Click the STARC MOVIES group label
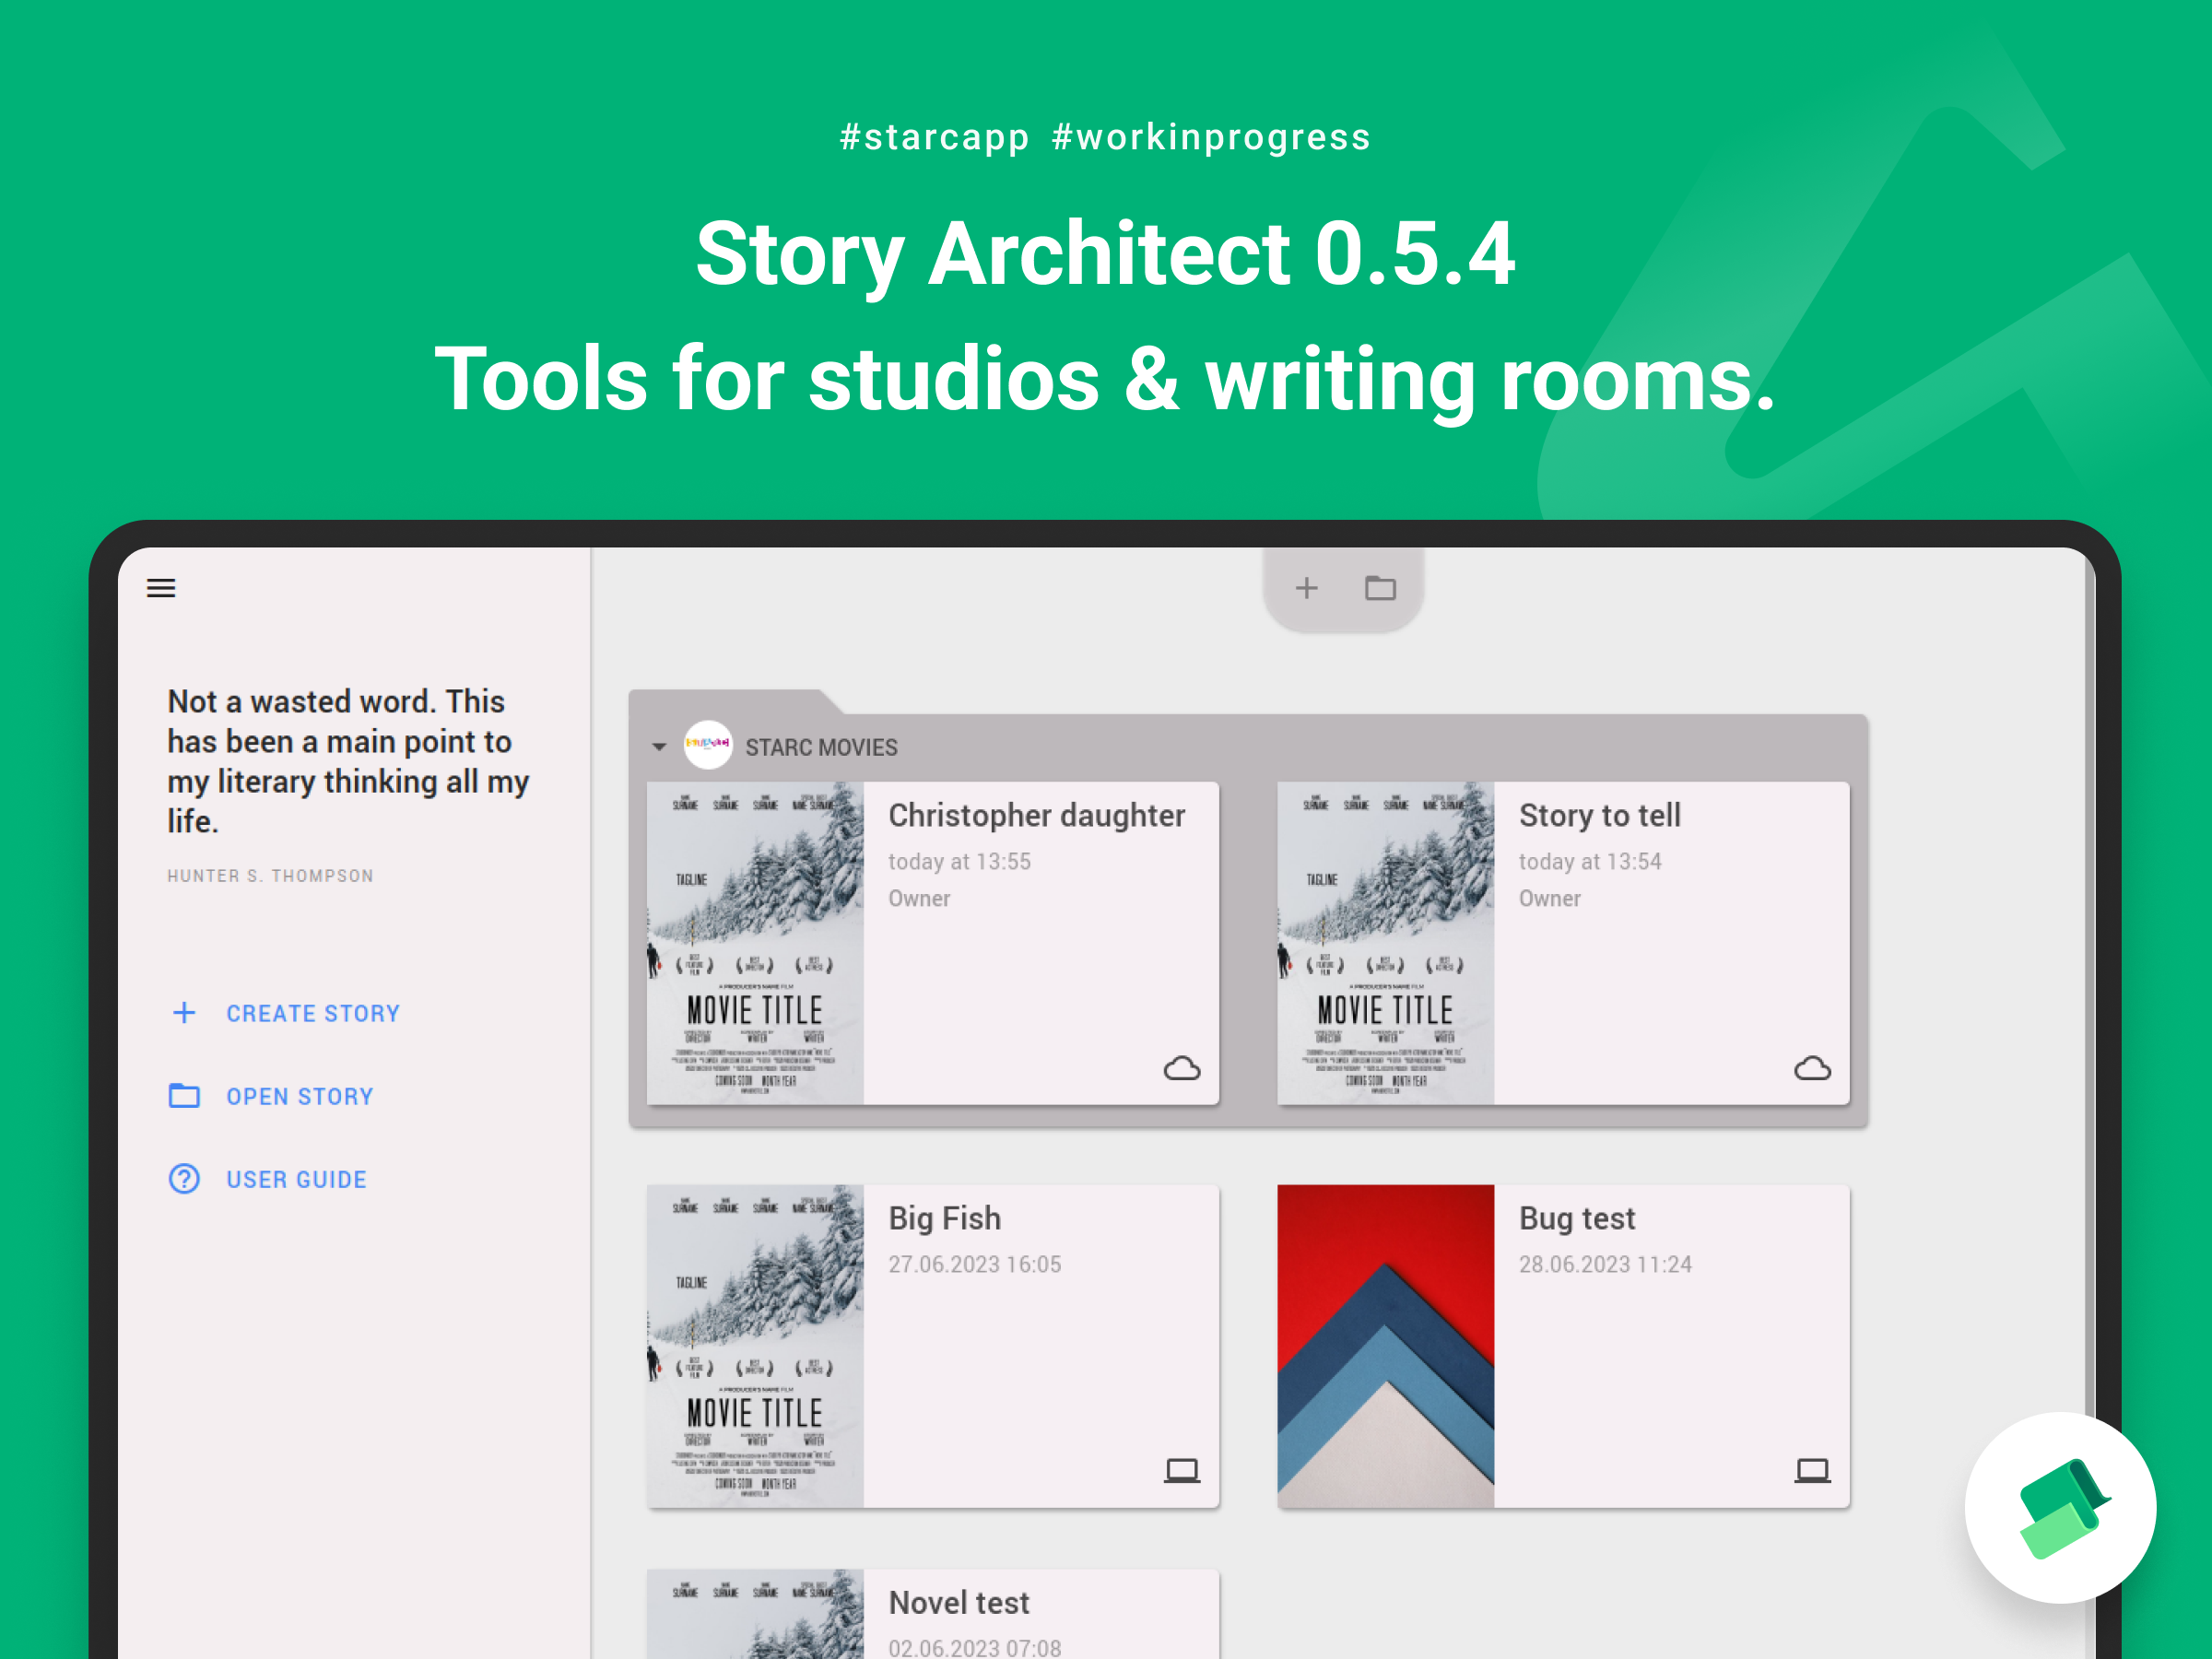 (x=821, y=747)
